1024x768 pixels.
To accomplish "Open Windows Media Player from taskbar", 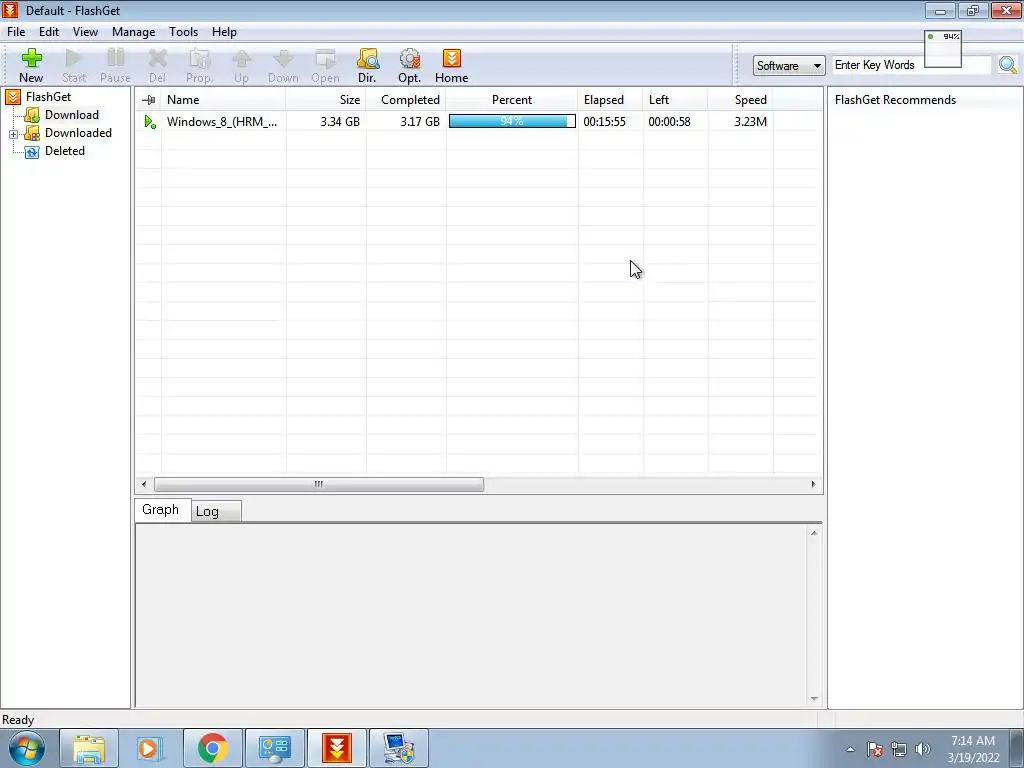I will coord(150,748).
